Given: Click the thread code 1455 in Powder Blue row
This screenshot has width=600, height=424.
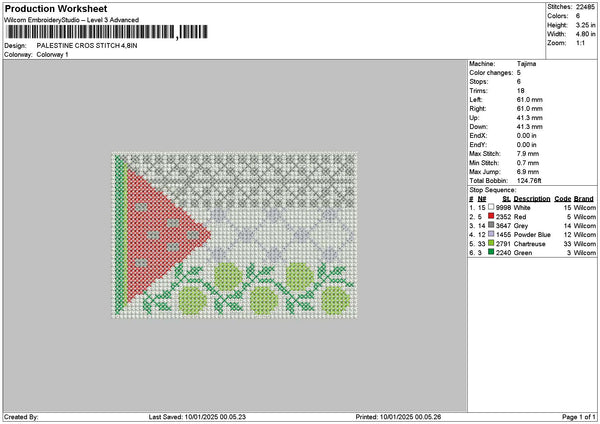Looking at the screenshot, I should coord(503,235).
